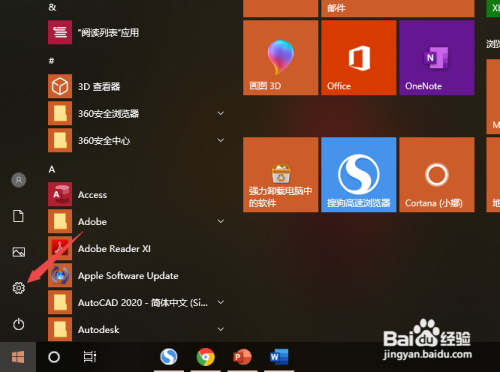Open Cortana search circle on taskbar
This screenshot has width=500, height=372.
[54, 357]
